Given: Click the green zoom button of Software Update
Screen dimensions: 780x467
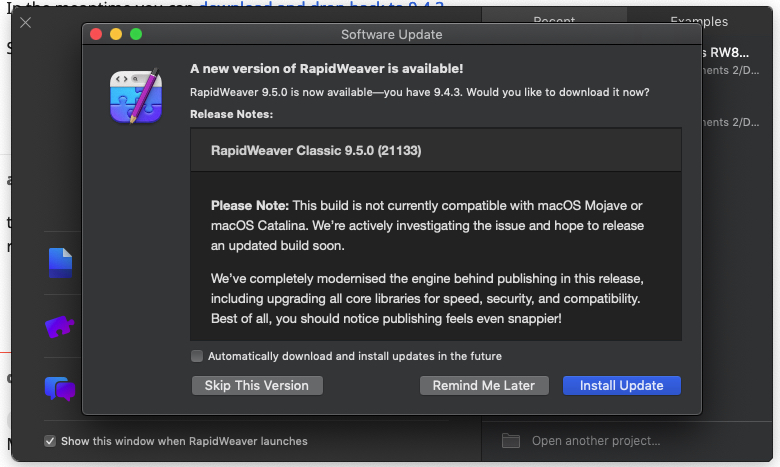Looking at the screenshot, I should pos(136,34).
